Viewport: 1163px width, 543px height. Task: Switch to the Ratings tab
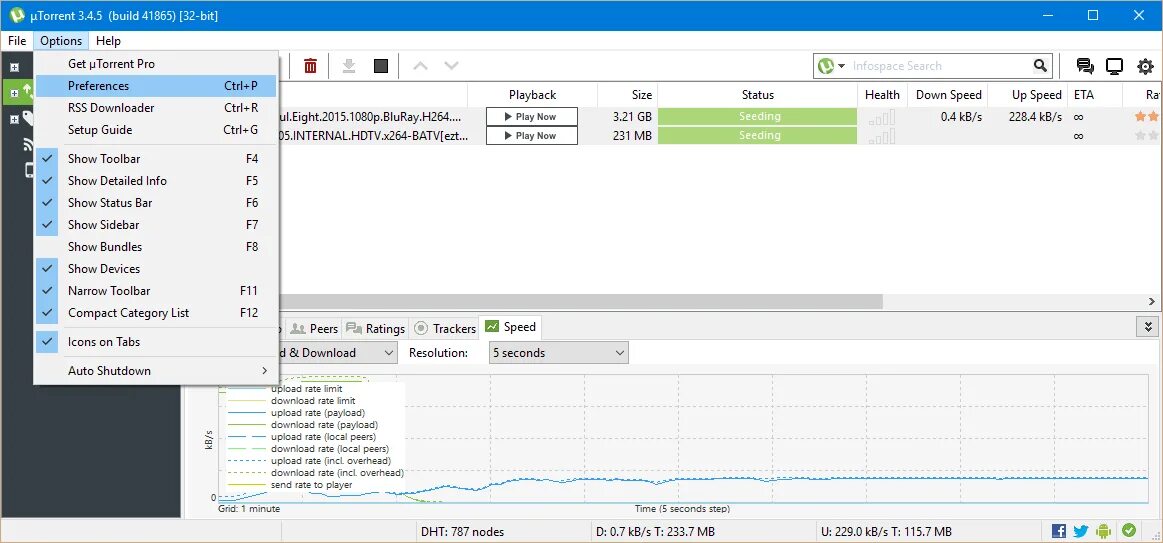click(376, 329)
